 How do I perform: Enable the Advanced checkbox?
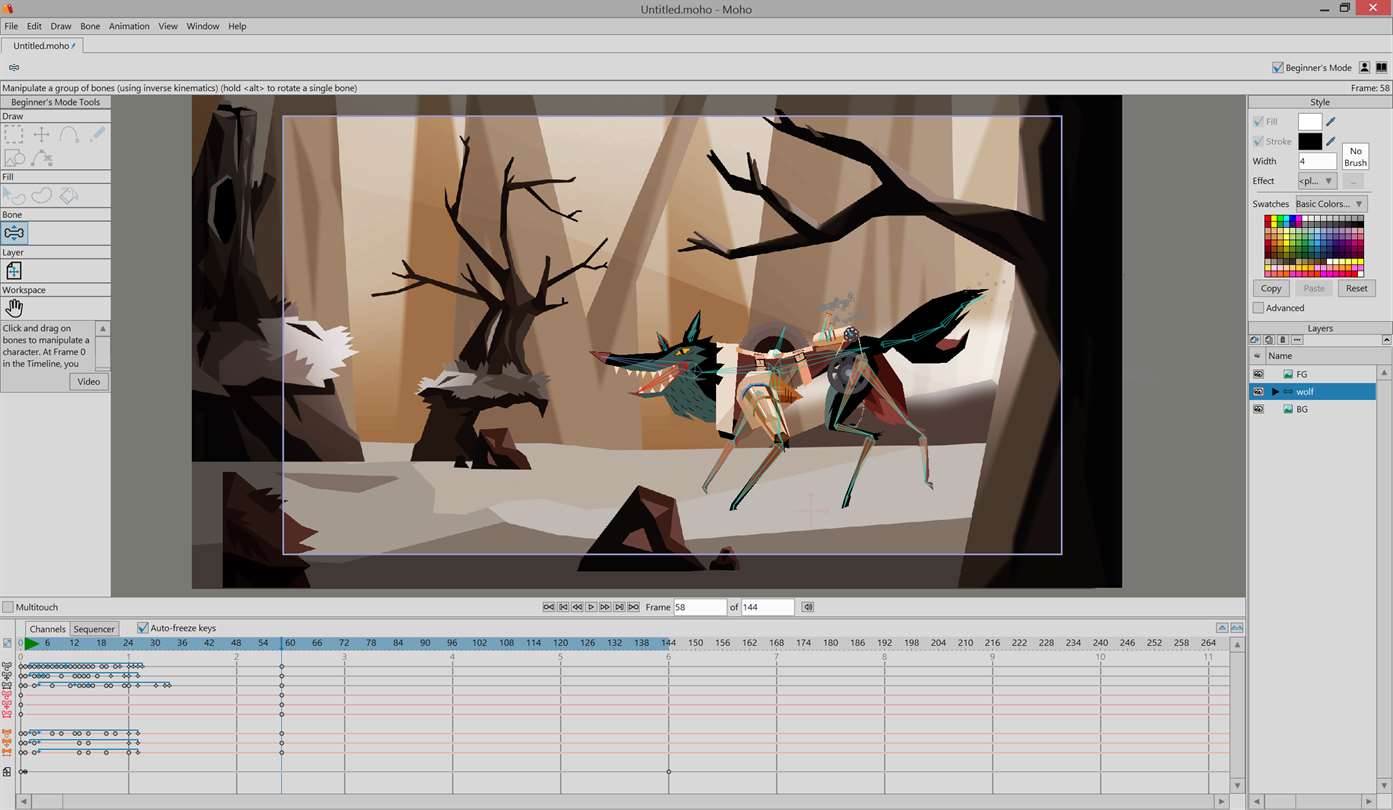[x=1258, y=308]
